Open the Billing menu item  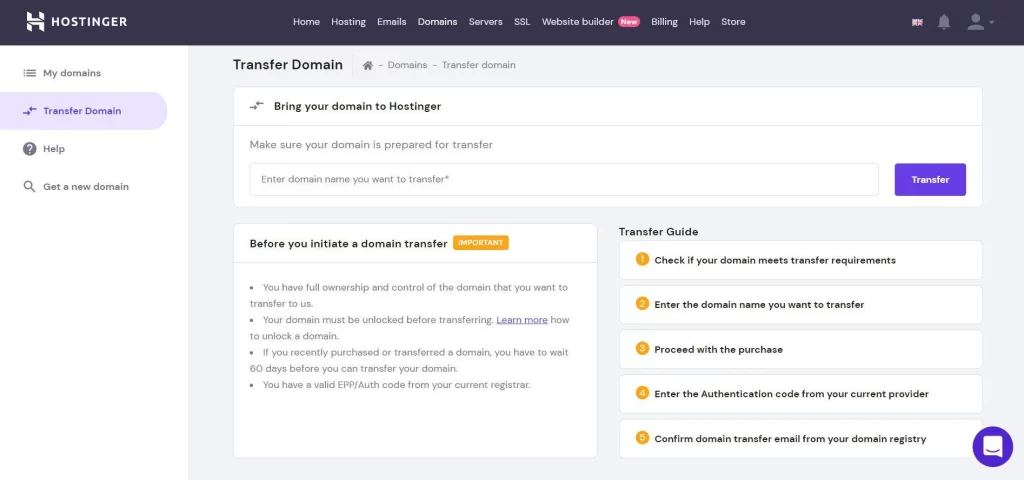pyautogui.click(x=664, y=22)
